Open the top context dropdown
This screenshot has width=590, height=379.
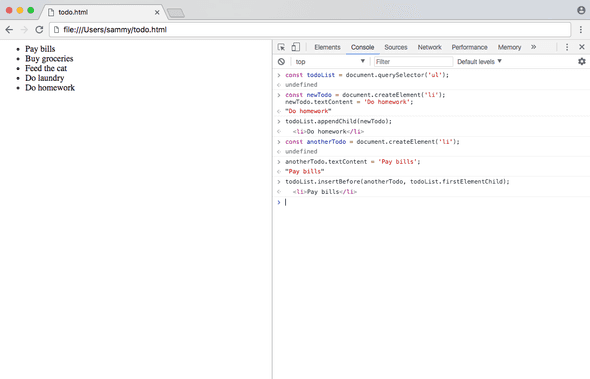click(x=330, y=61)
